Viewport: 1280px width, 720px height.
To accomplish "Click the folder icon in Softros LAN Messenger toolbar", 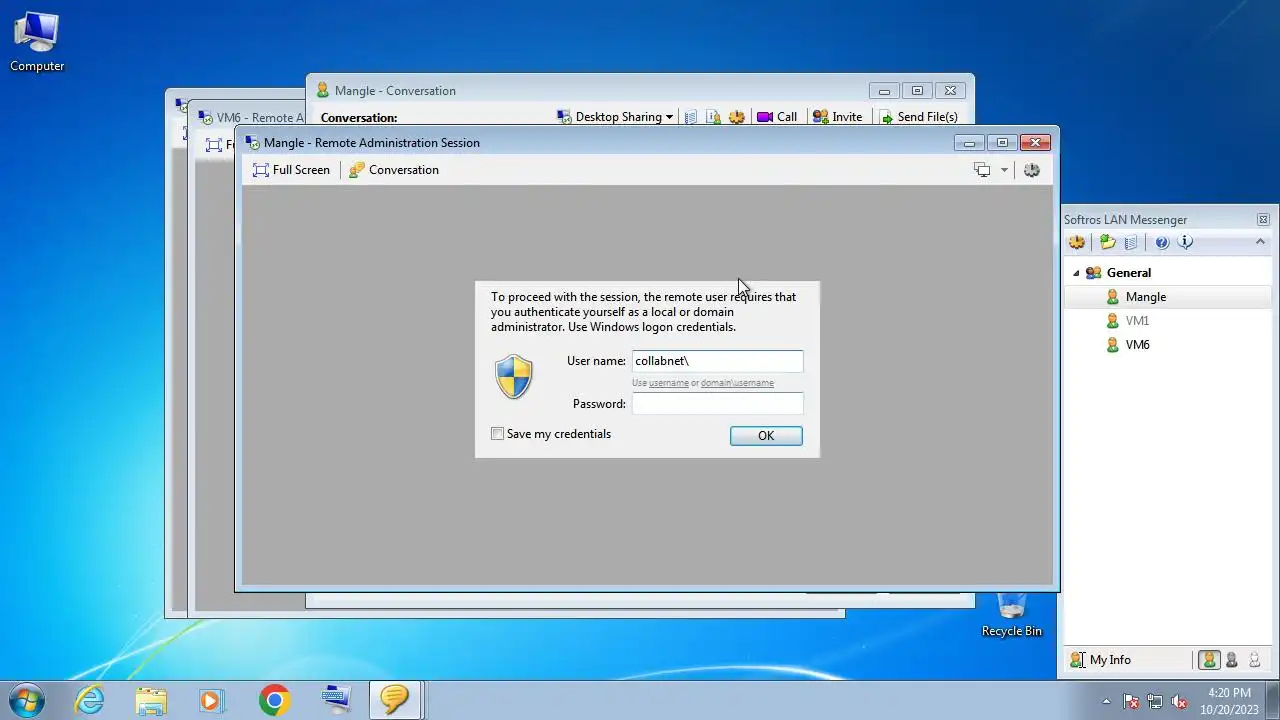I will point(1107,242).
